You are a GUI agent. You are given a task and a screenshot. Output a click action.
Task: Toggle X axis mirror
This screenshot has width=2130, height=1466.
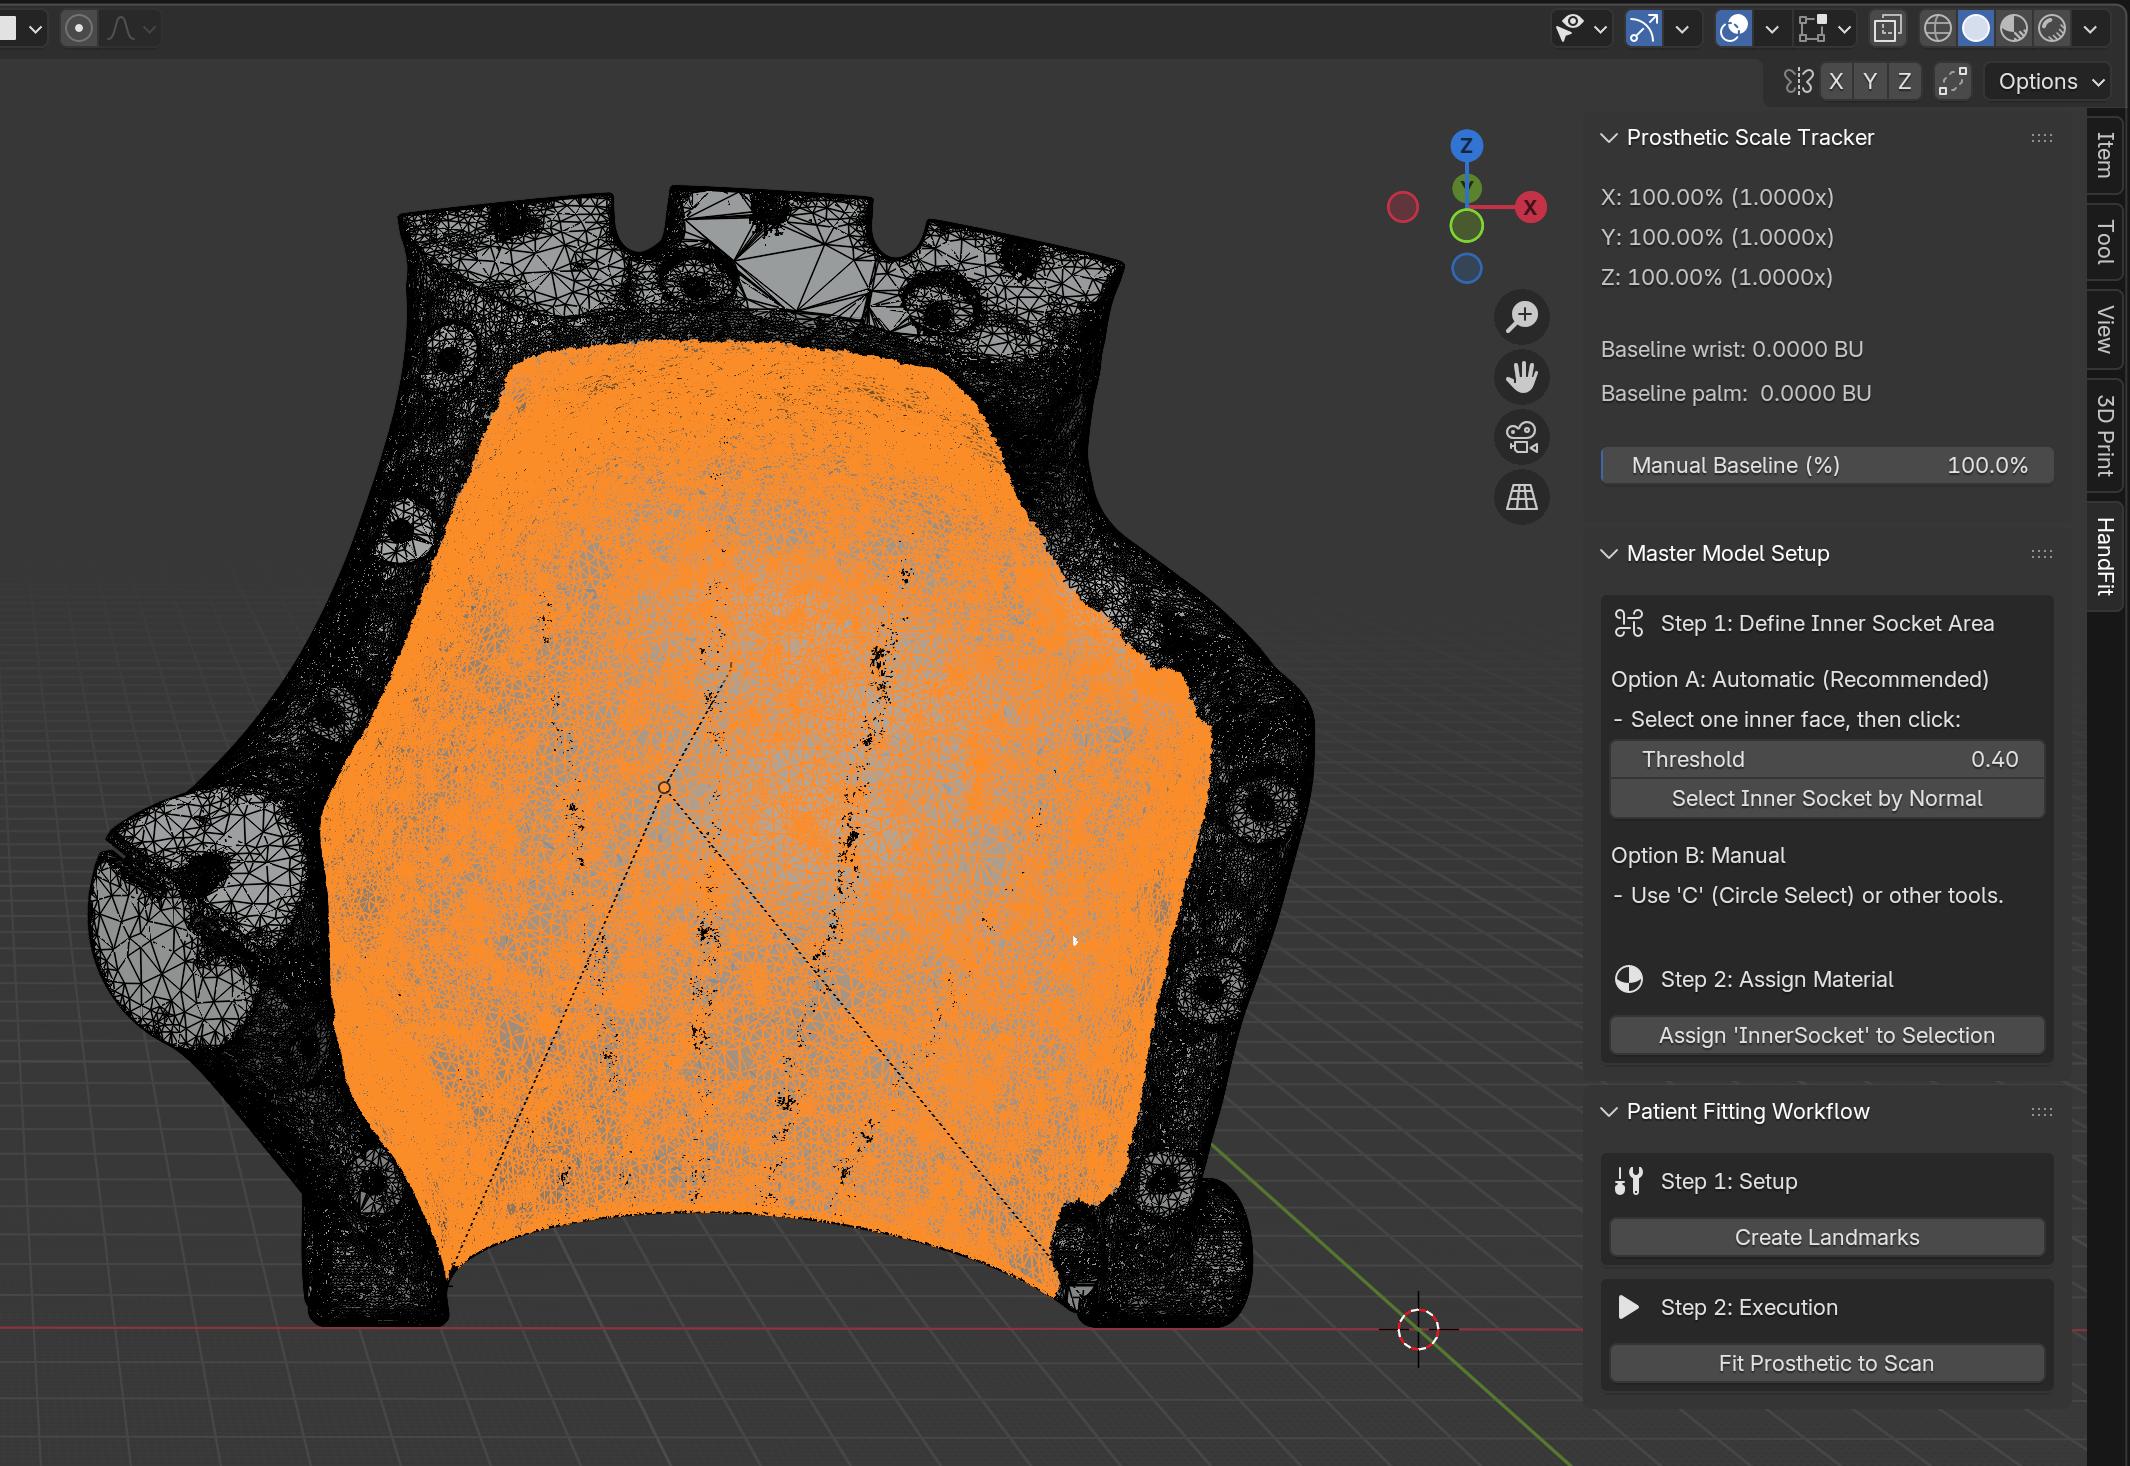(1836, 81)
